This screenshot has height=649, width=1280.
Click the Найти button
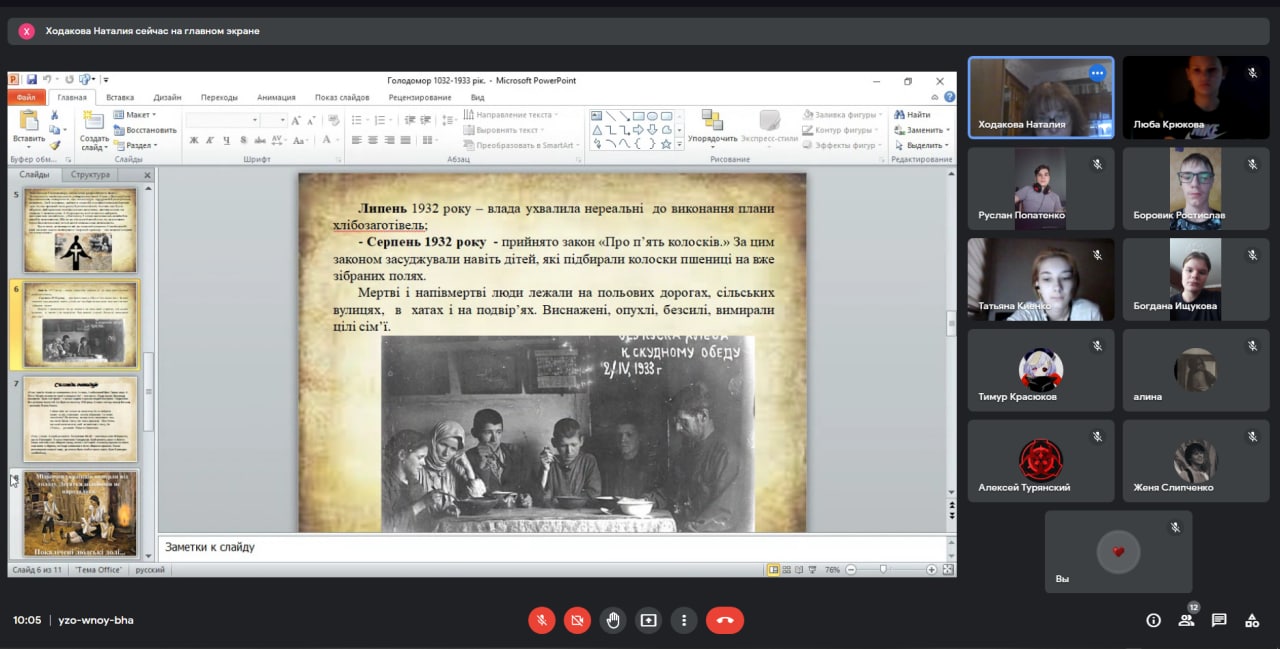(912, 115)
